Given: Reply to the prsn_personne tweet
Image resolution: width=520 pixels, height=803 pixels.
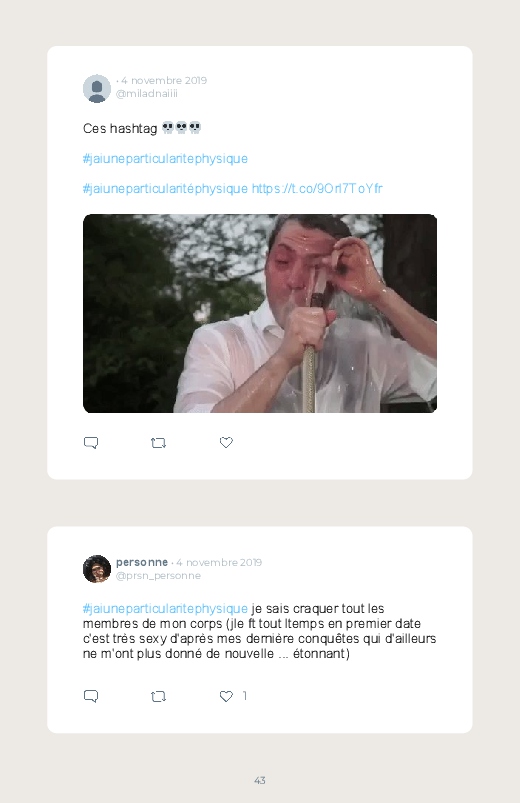Looking at the screenshot, I should click(x=91, y=696).
